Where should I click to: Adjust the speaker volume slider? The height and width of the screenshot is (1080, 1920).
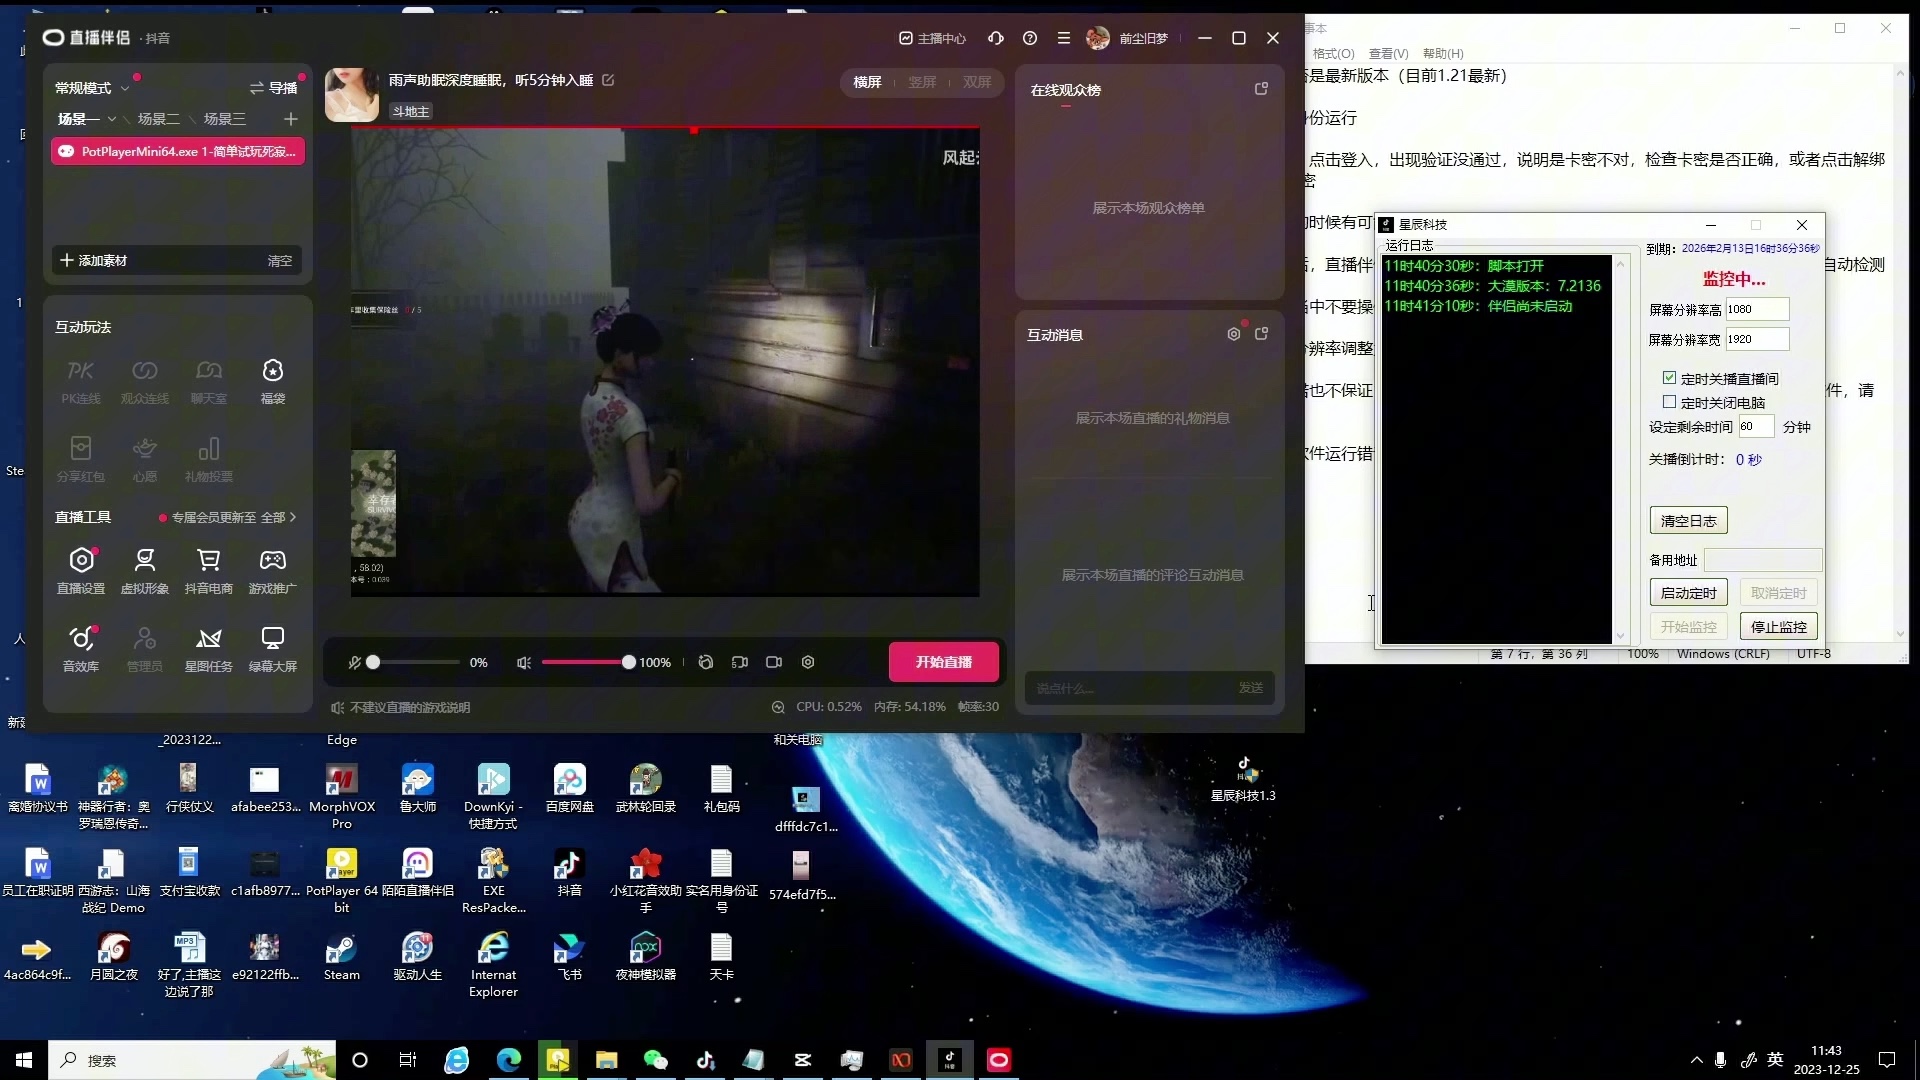(628, 663)
